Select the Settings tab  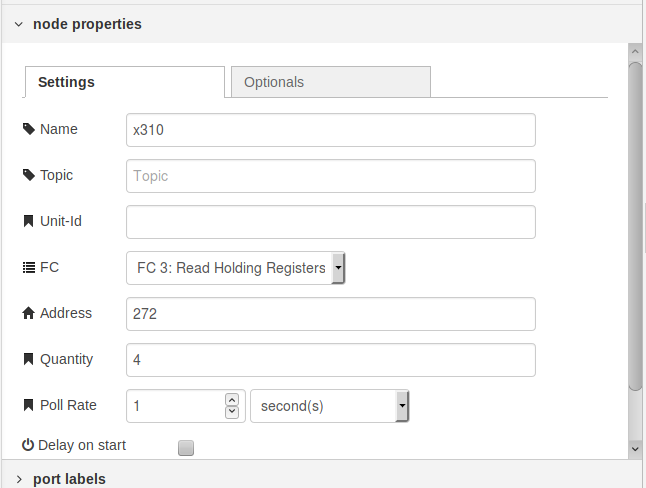click(x=125, y=82)
